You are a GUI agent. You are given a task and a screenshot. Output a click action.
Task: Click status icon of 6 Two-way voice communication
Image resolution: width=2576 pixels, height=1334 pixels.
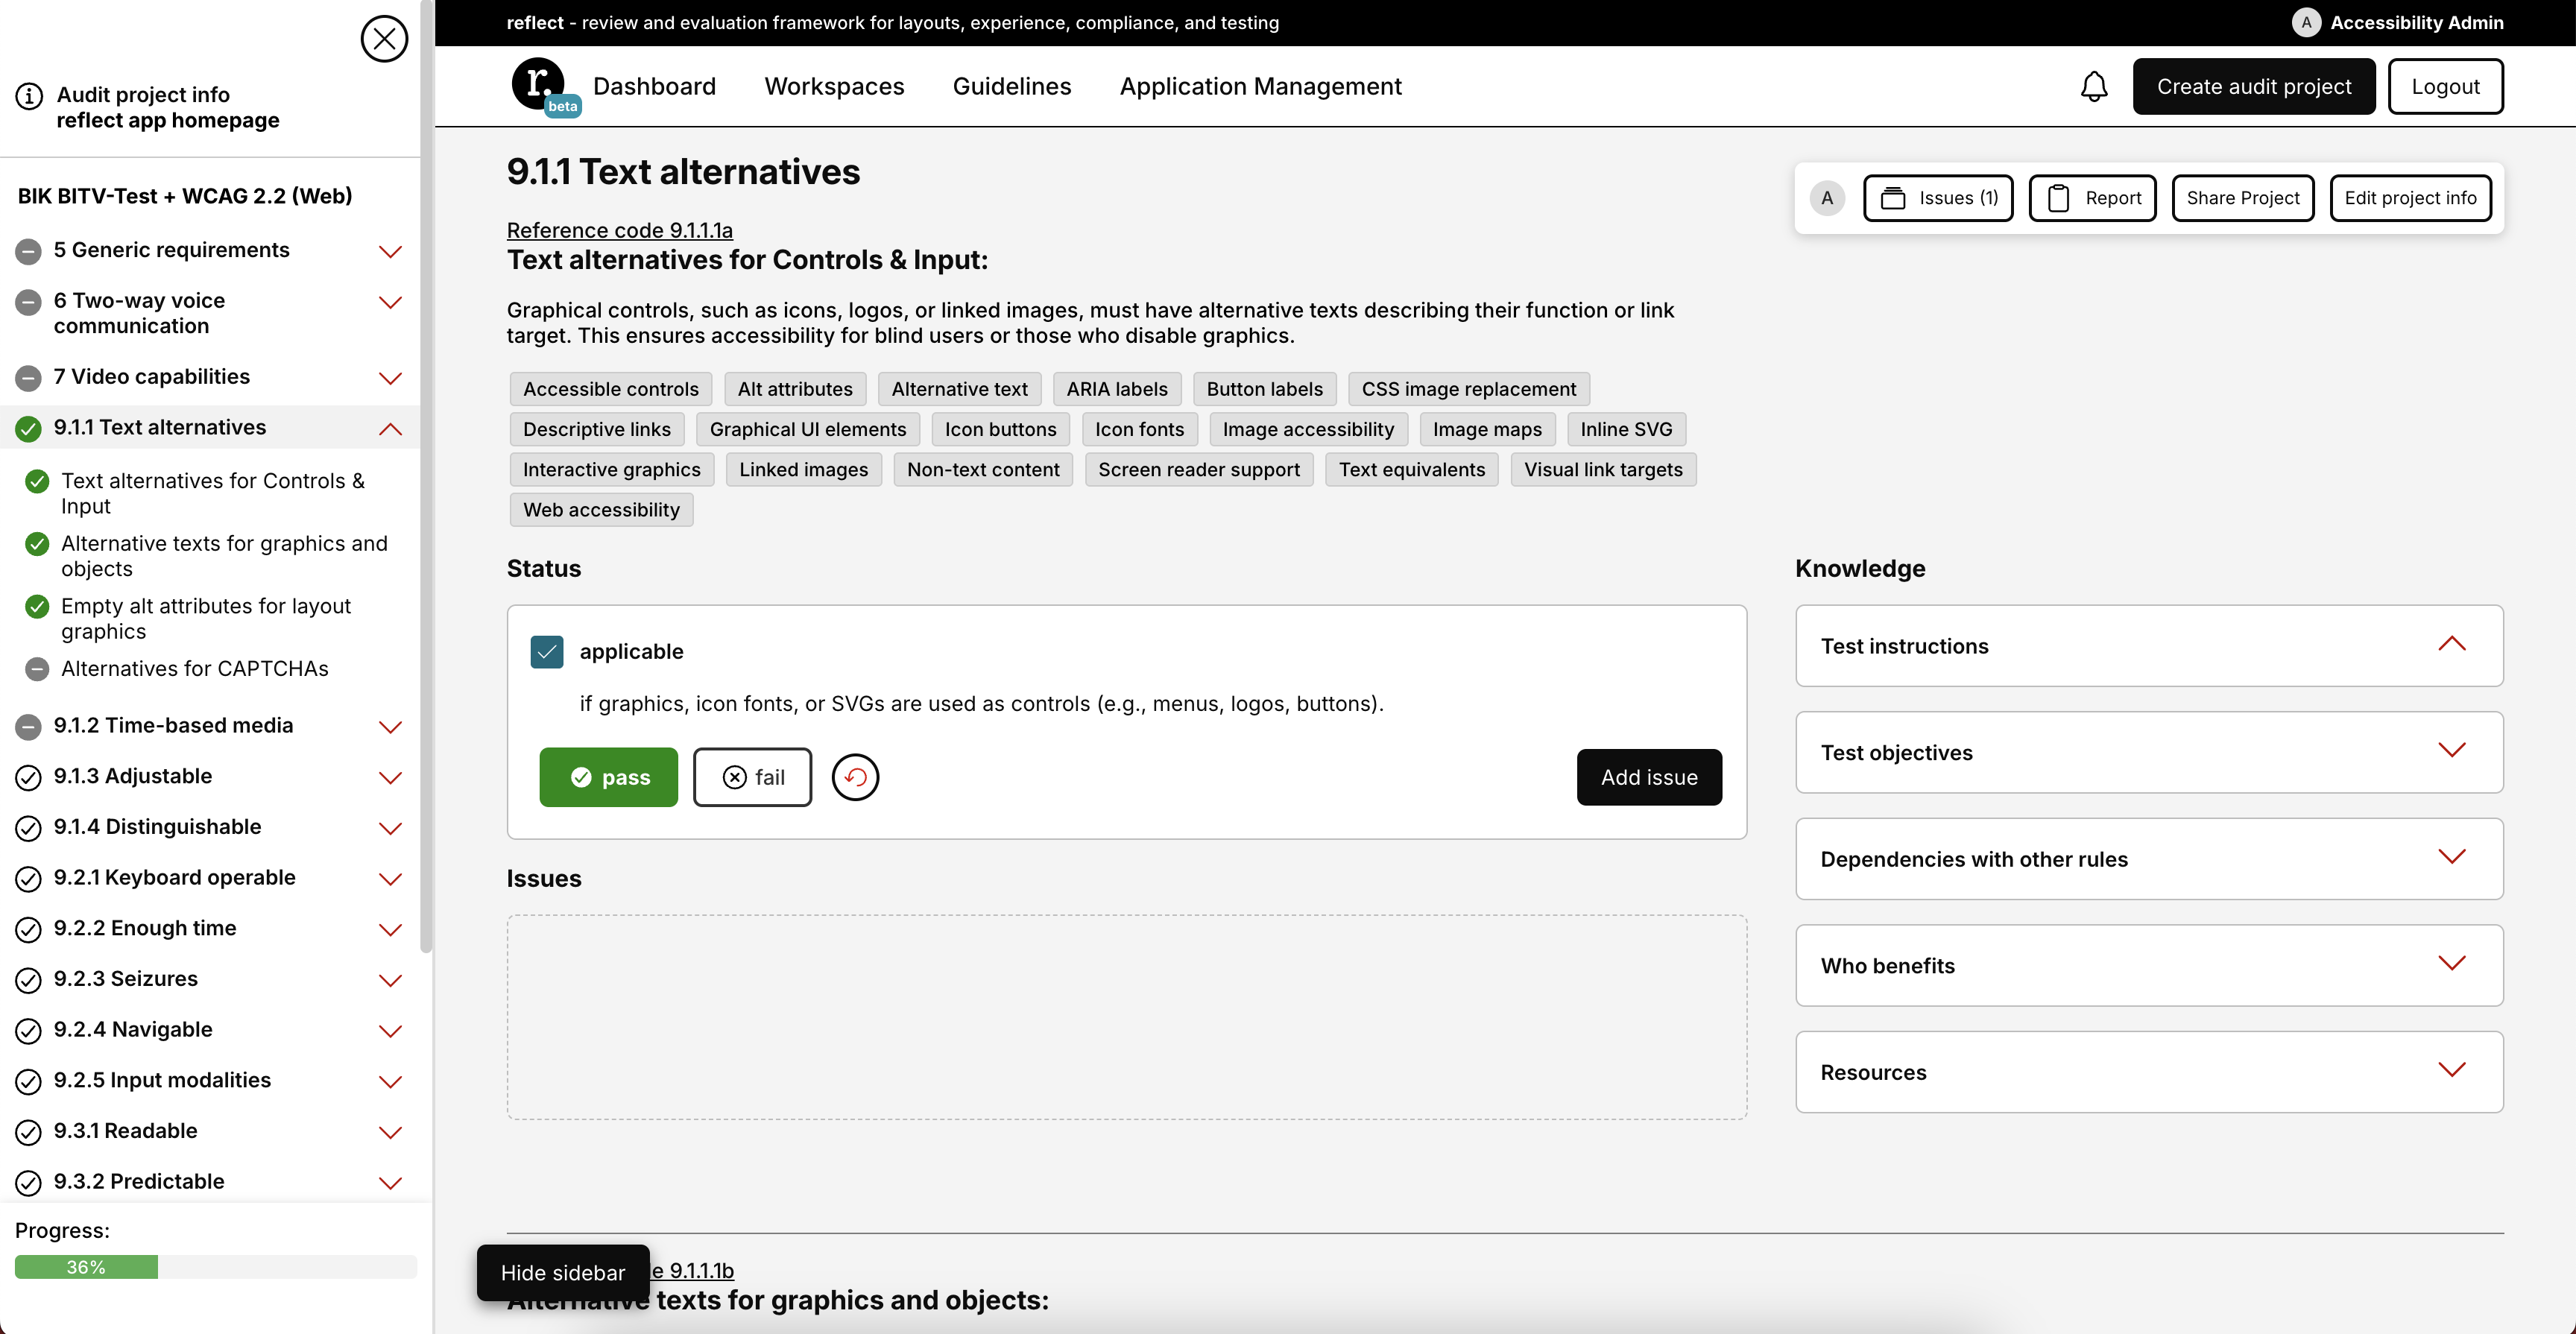pyautogui.click(x=28, y=302)
